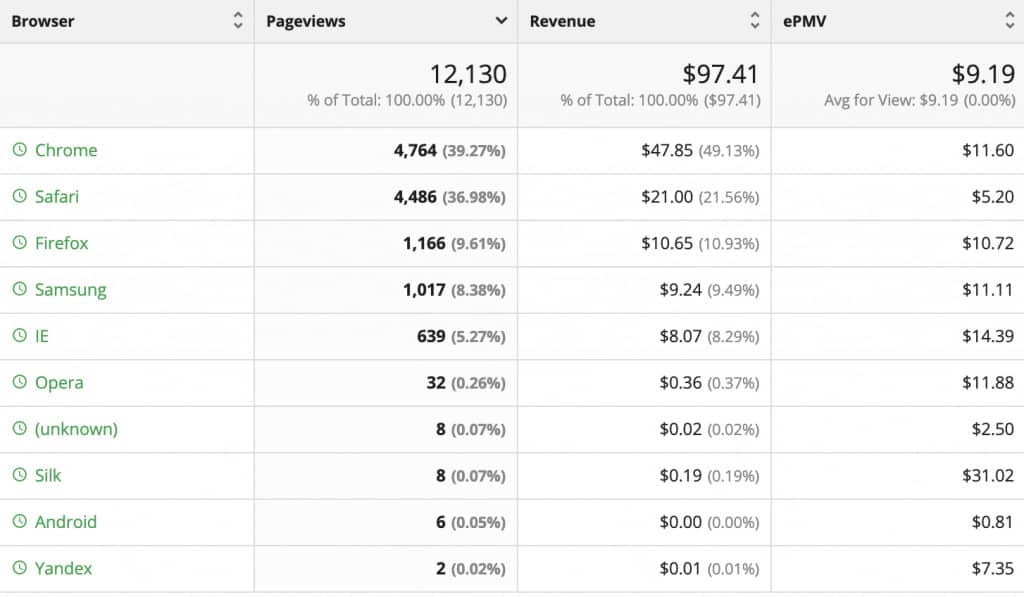1024x597 pixels.
Task: Click the Browser column header
Action: tap(40, 20)
